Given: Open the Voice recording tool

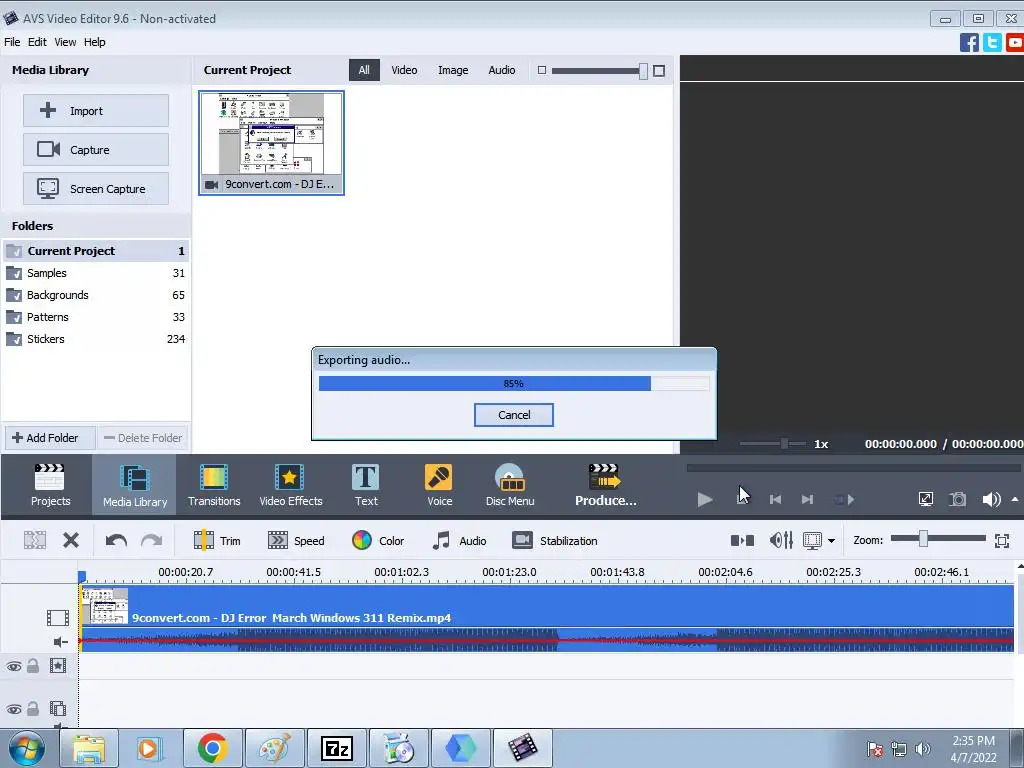Looking at the screenshot, I should (x=439, y=485).
